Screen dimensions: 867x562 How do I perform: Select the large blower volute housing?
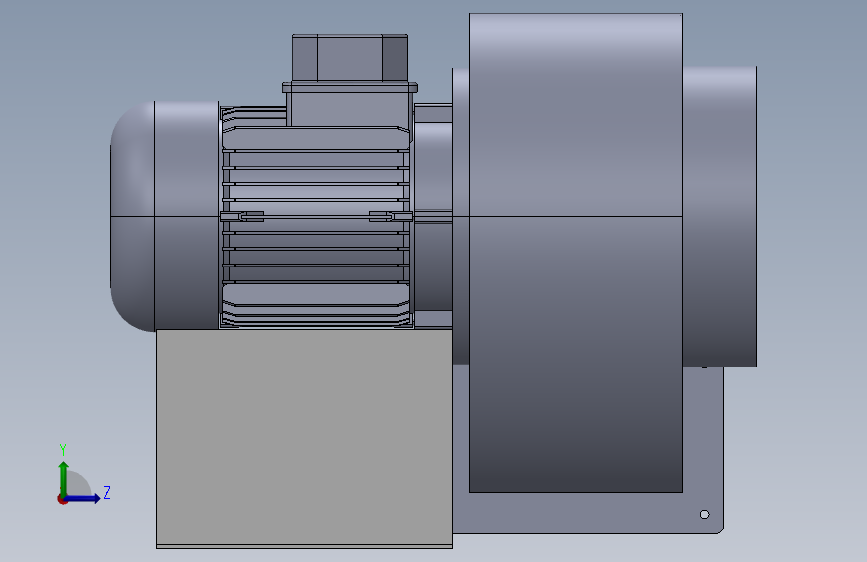coord(576,253)
